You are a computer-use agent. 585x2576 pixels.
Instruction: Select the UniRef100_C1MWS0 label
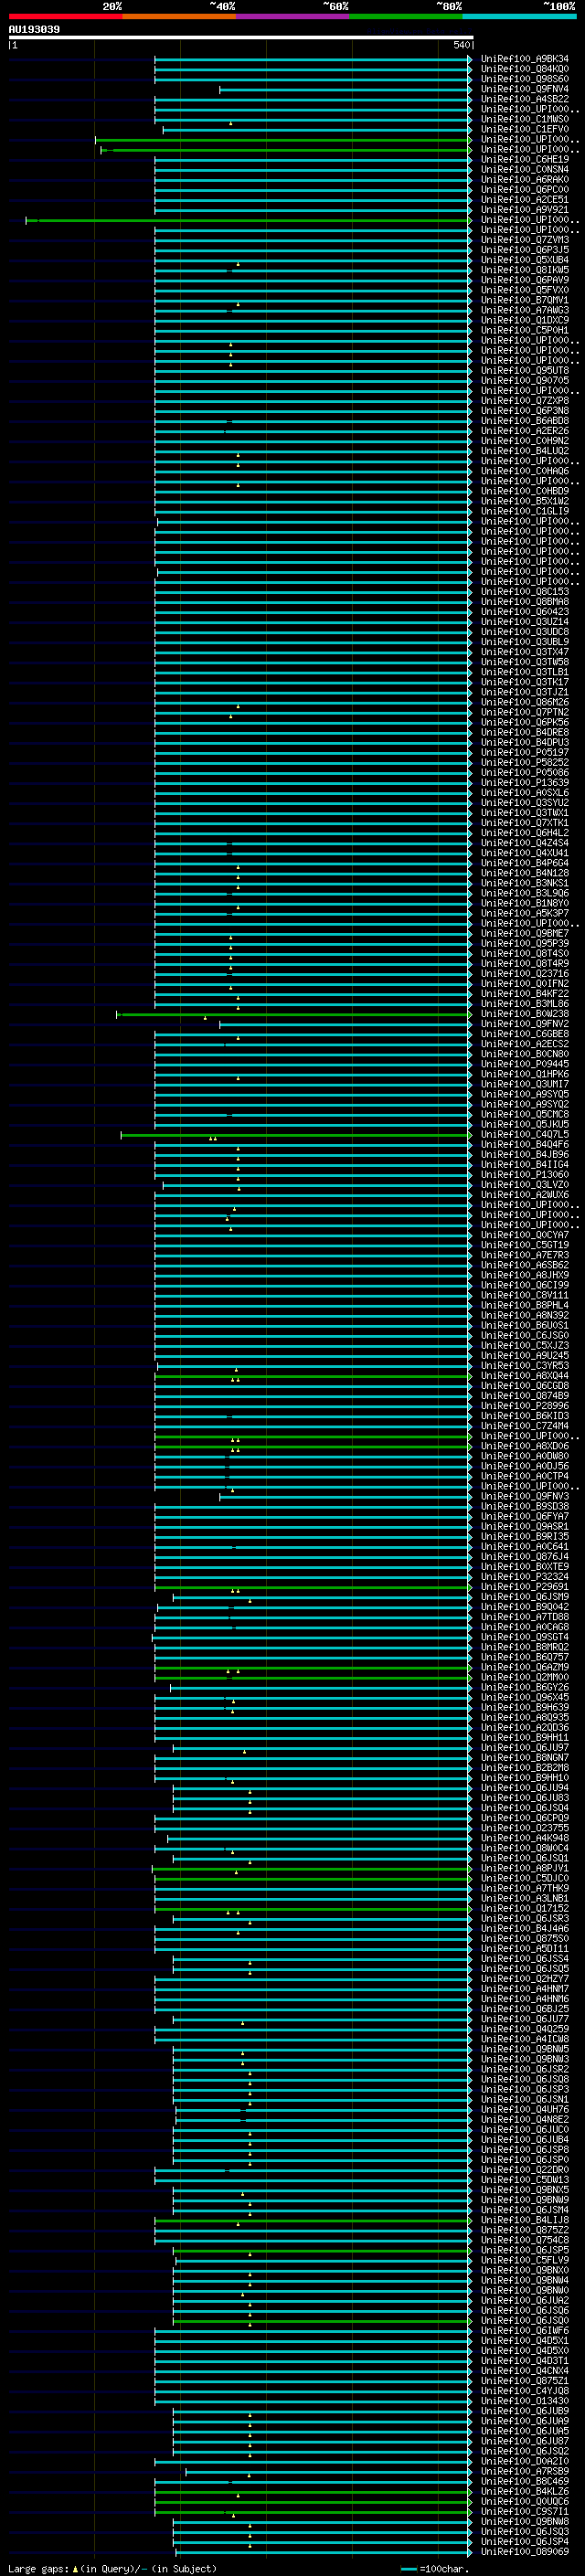(525, 119)
